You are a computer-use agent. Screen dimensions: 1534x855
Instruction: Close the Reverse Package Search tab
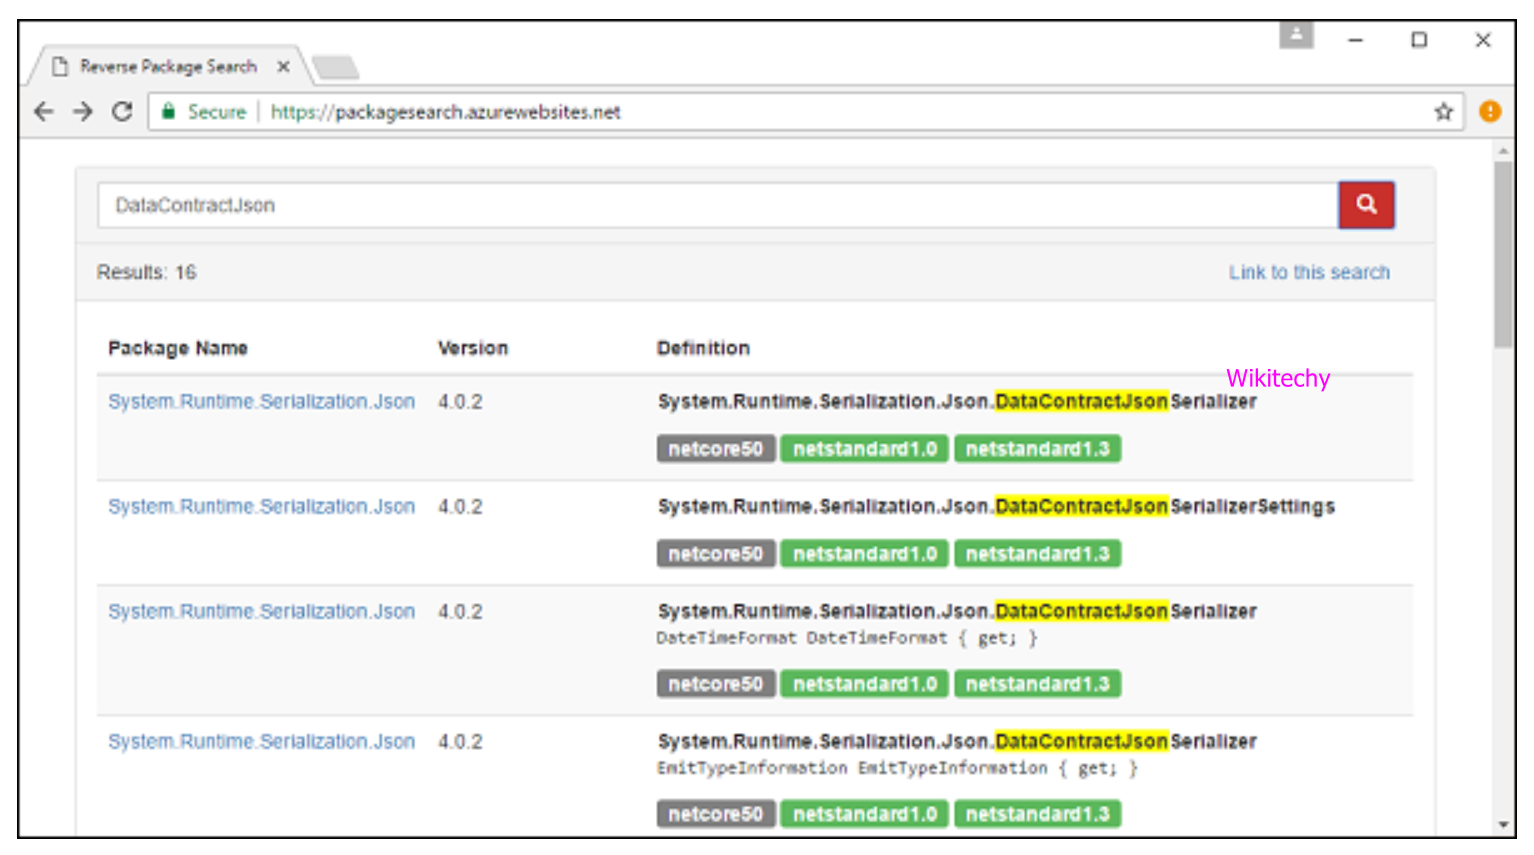click(x=283, y=67)
